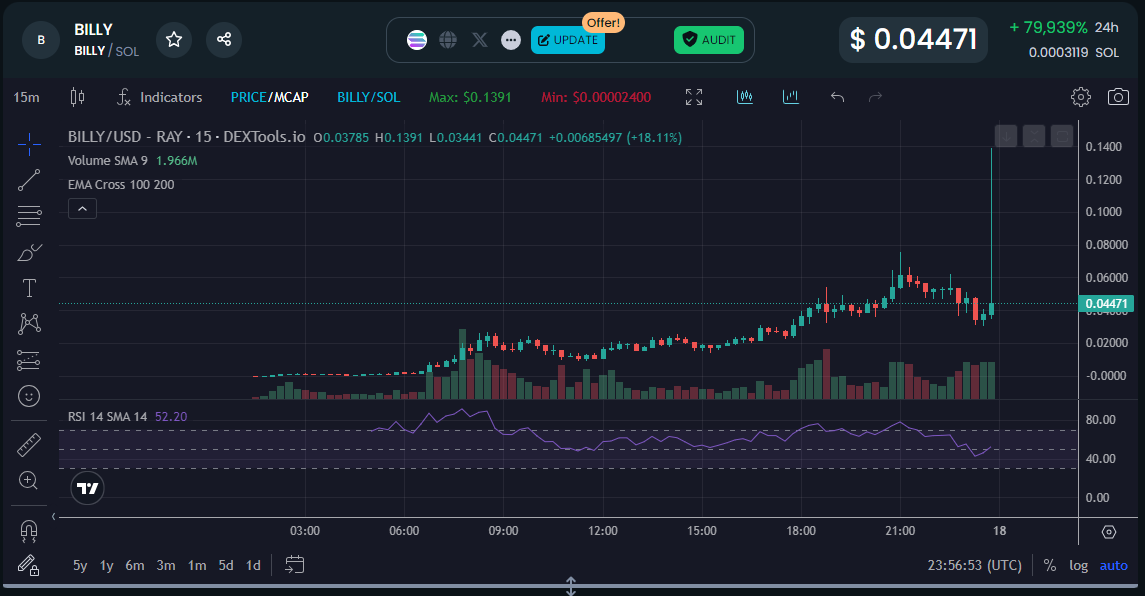
Task: Click the BILLY/USD chart title
Action: click(x=186, y=137)
